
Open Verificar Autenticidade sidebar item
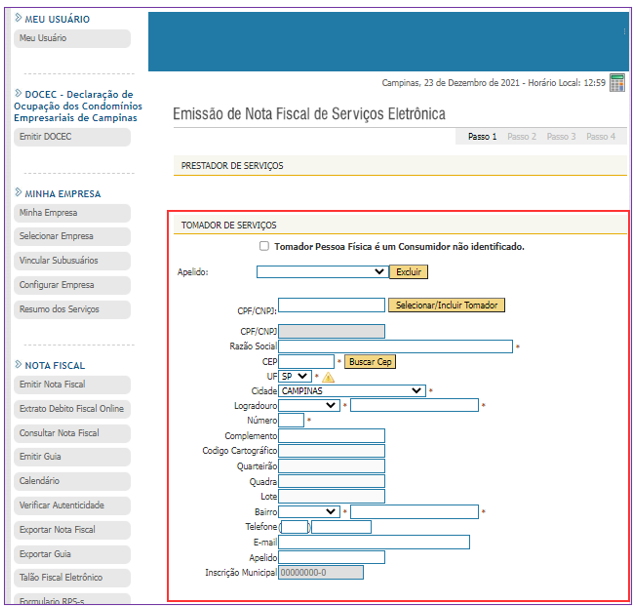pyautogui.click(x=72, y=505)
